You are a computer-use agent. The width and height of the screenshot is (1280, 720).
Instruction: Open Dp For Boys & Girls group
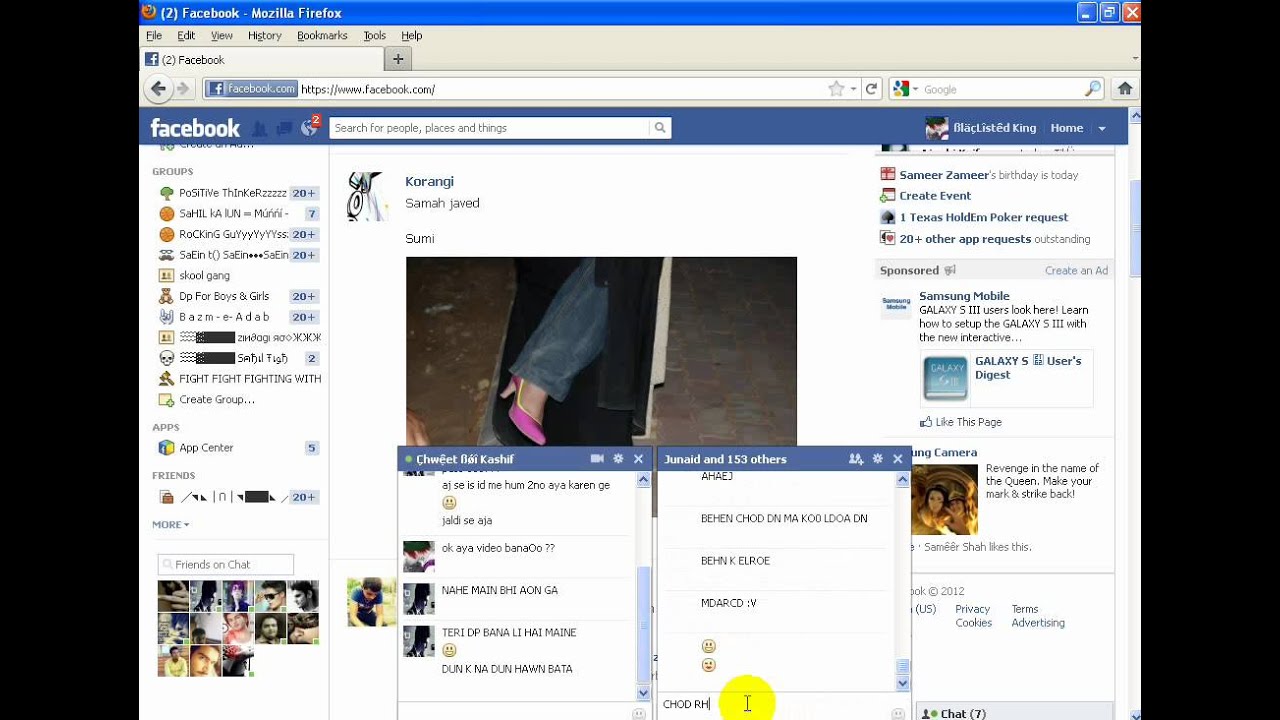pos(224,296)
